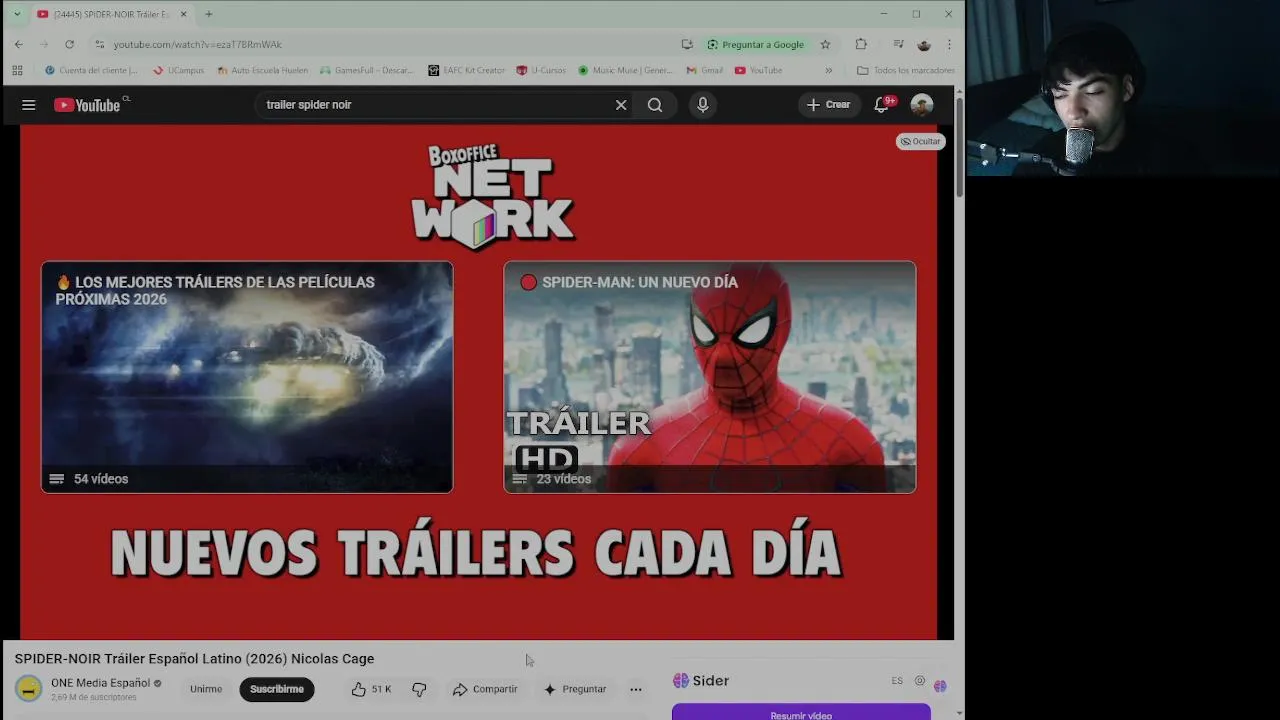Like the video (51 K)
This screenshot has width=1280, height=720.
pyautogui.click(x=371, y=689)
